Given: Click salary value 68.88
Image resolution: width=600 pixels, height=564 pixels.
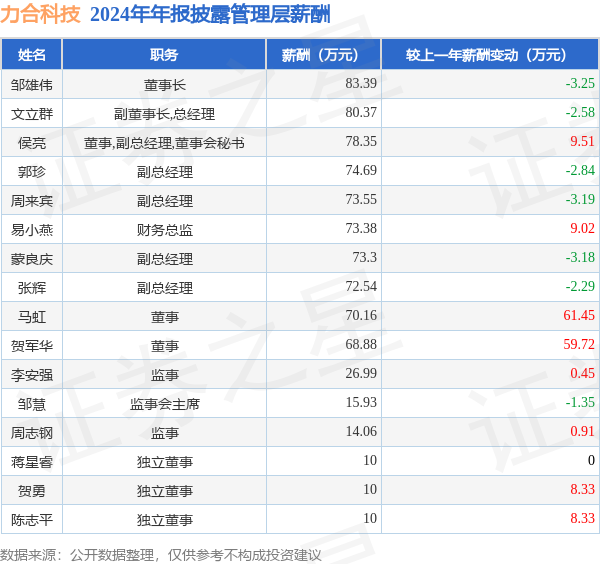Looking at the screenshot, I should (x=361, y=344).
